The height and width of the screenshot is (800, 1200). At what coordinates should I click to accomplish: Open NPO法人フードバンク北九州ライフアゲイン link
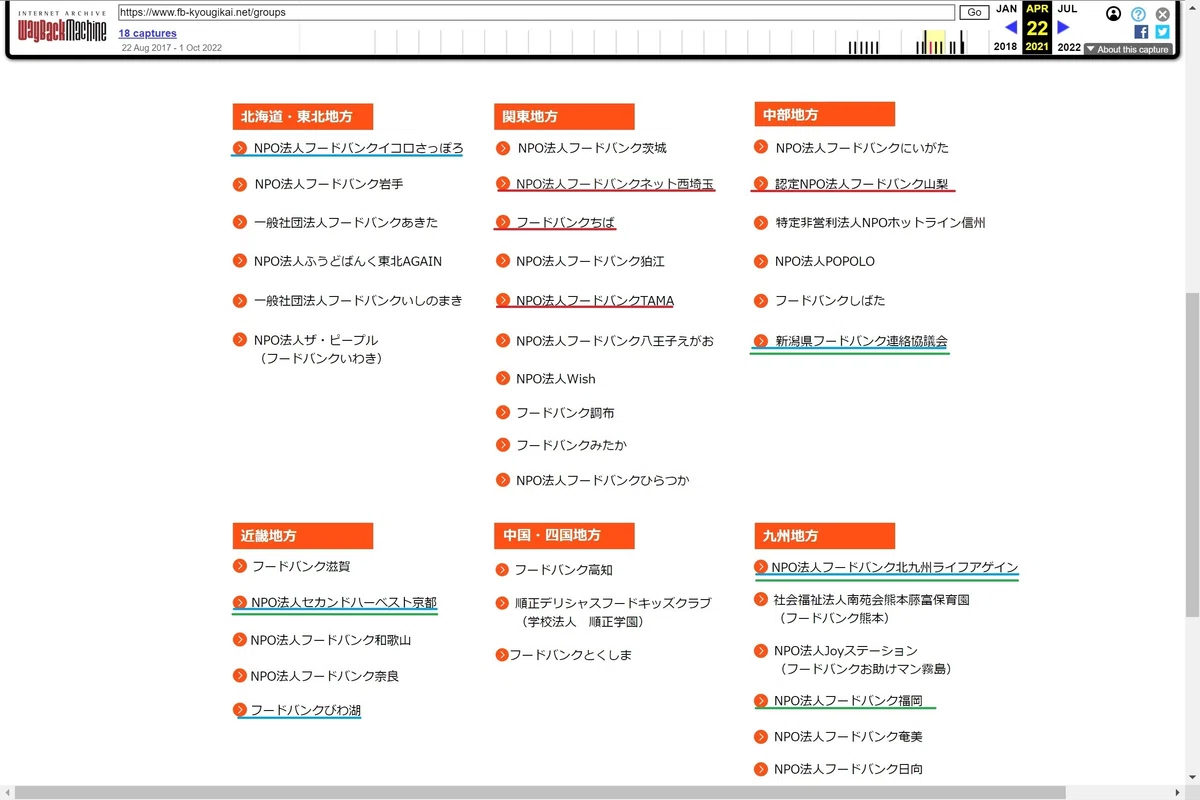point(894,567)
